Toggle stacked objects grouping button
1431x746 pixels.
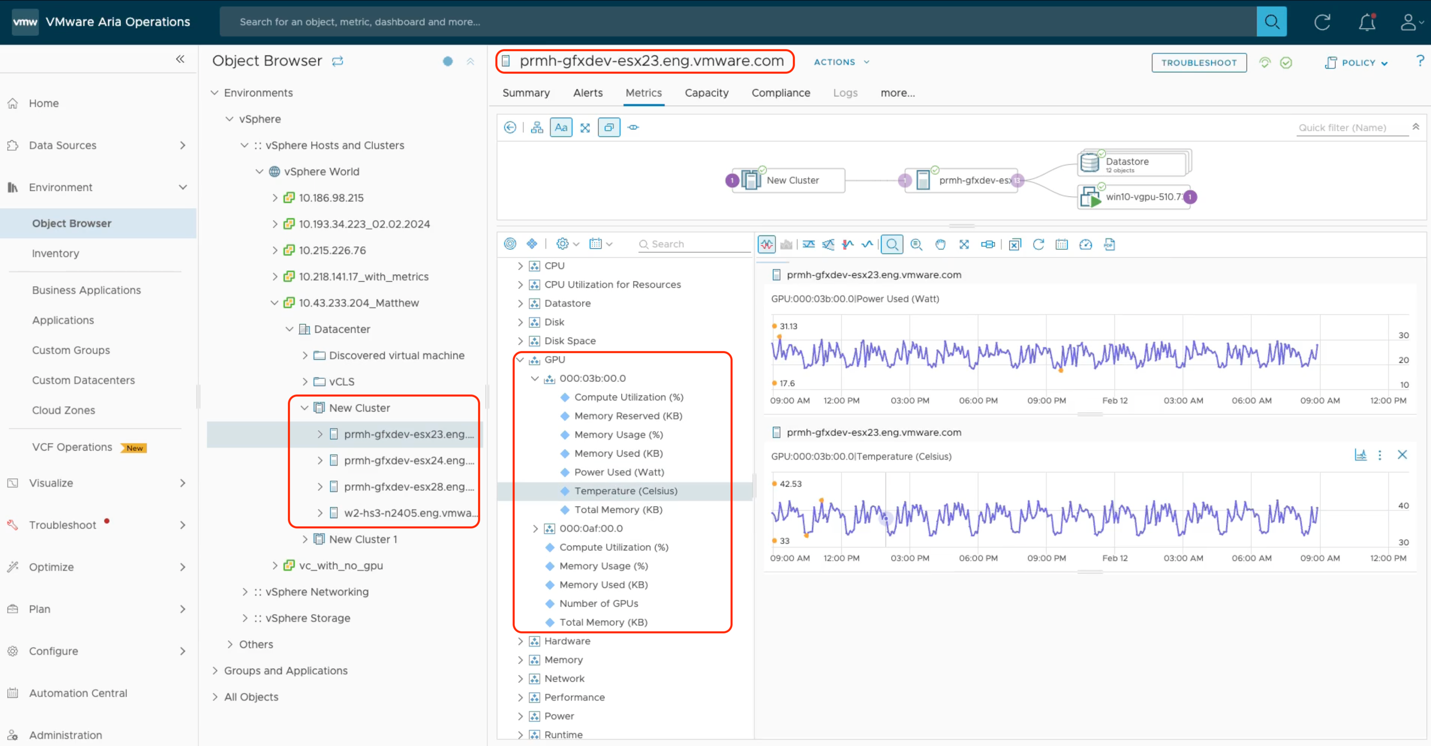[609, 127]
